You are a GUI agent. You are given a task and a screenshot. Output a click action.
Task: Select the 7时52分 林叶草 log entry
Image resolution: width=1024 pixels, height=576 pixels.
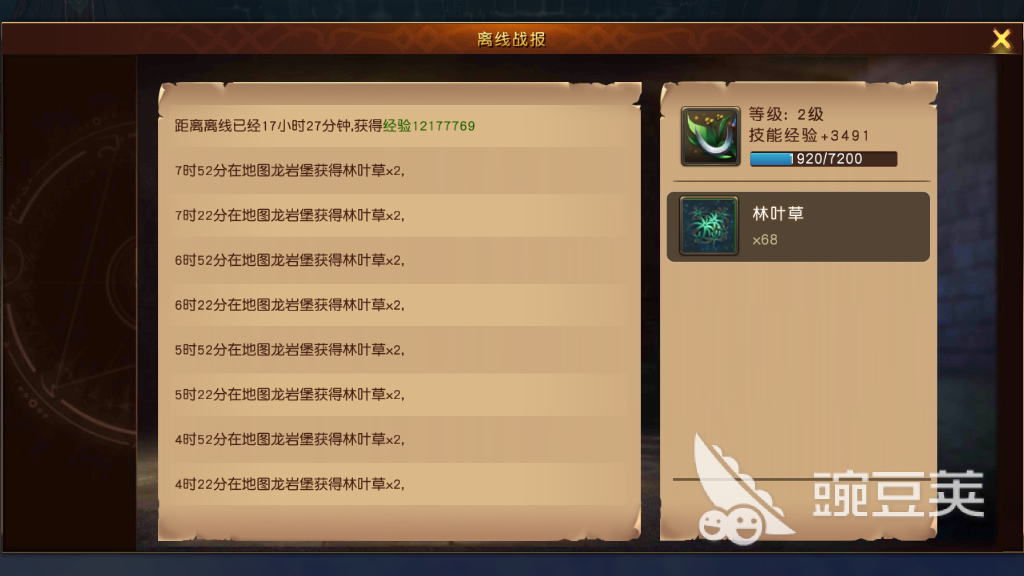tap(400, 170)
